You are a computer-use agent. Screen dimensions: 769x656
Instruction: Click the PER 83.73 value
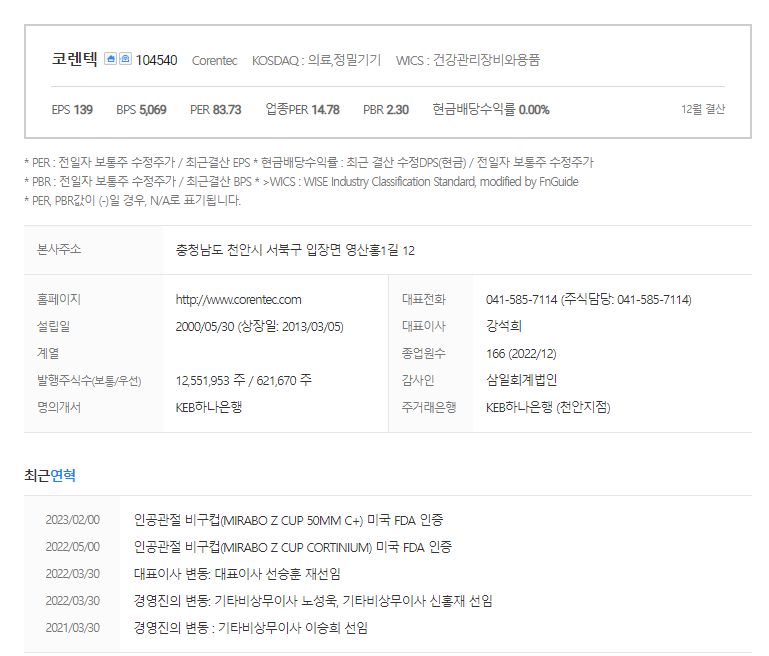coord(216,110)
